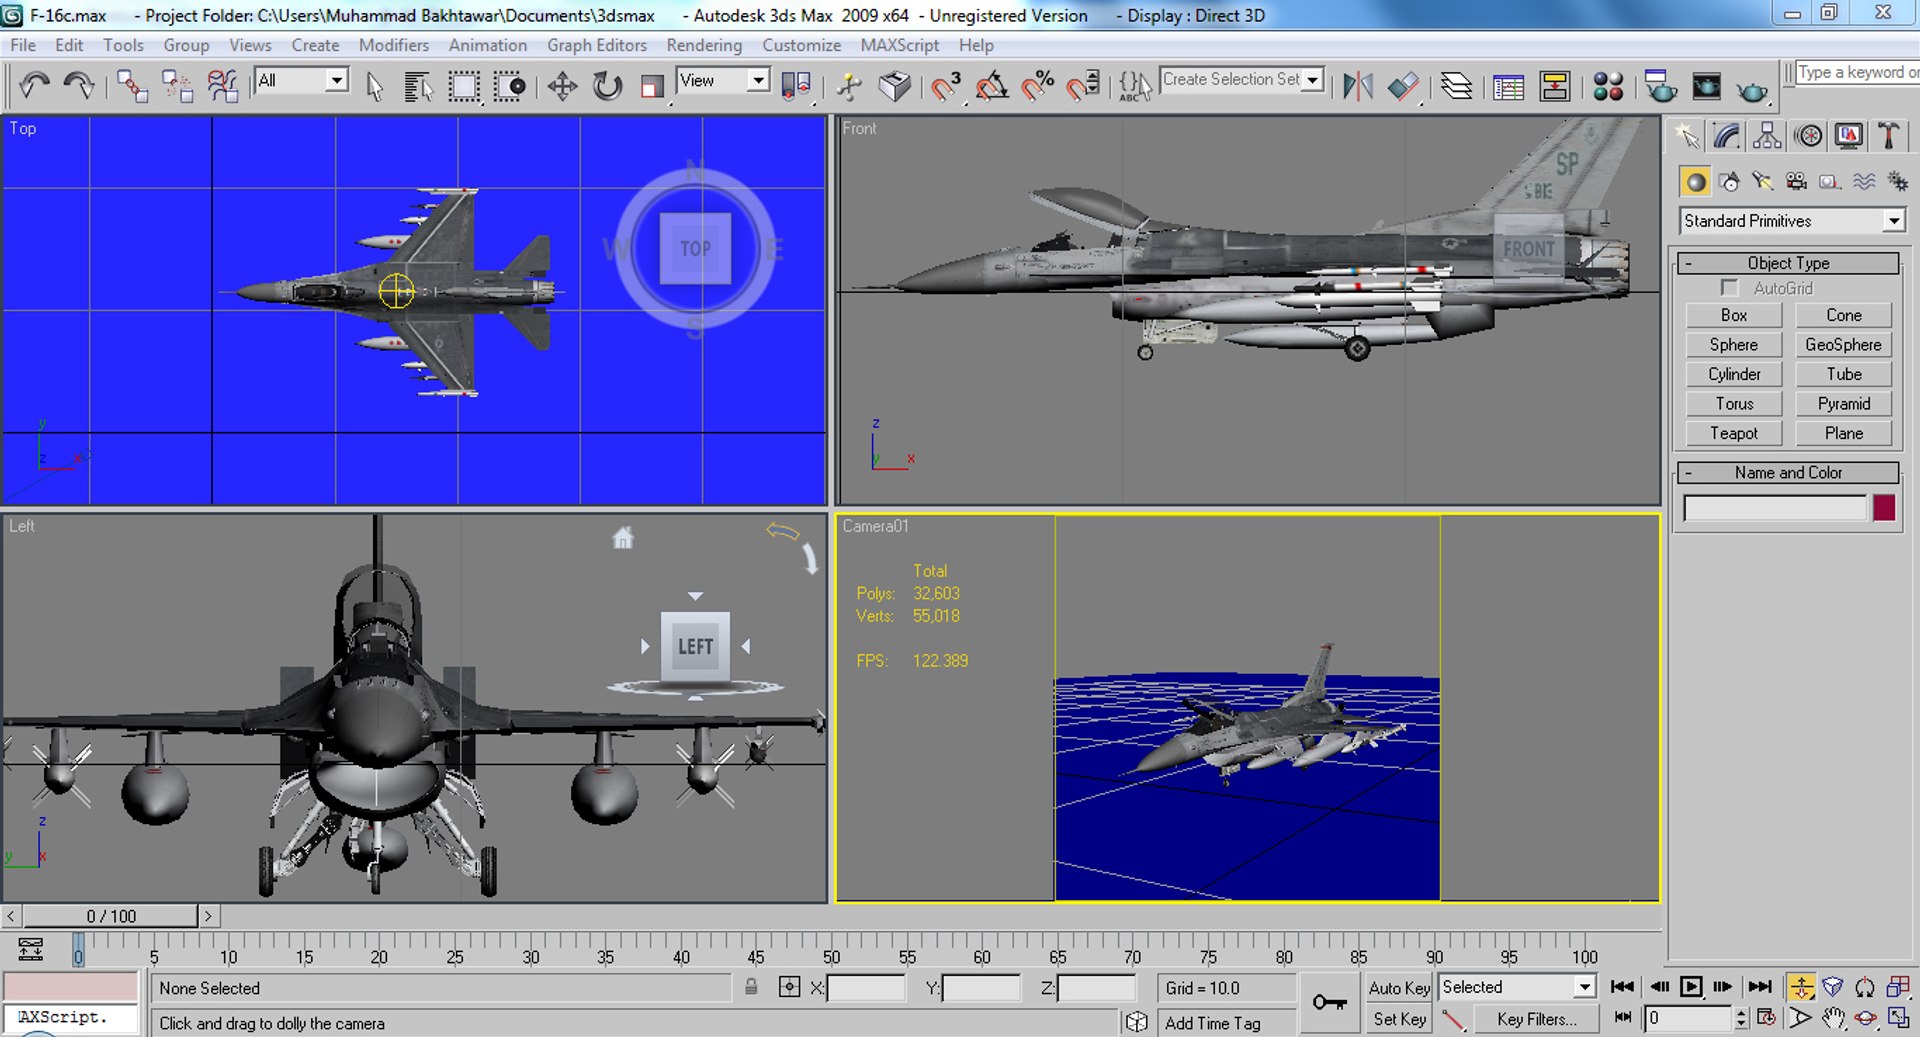Open the Align tool
This screenshot has height=1037, width=1920.
point(1403,87)
